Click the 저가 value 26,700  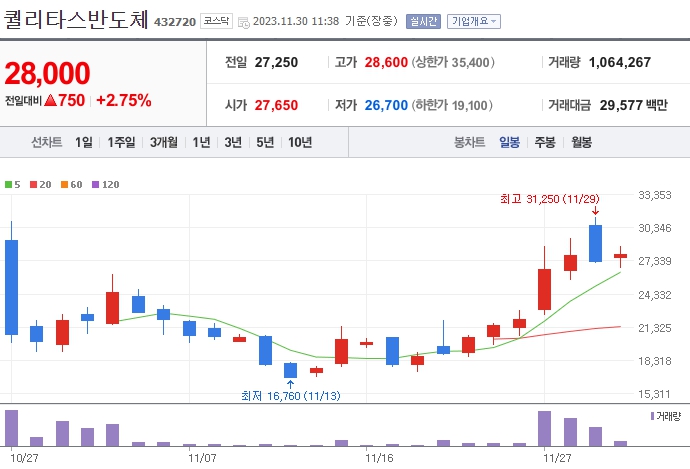pyautogui.click(x=386, y=105)
